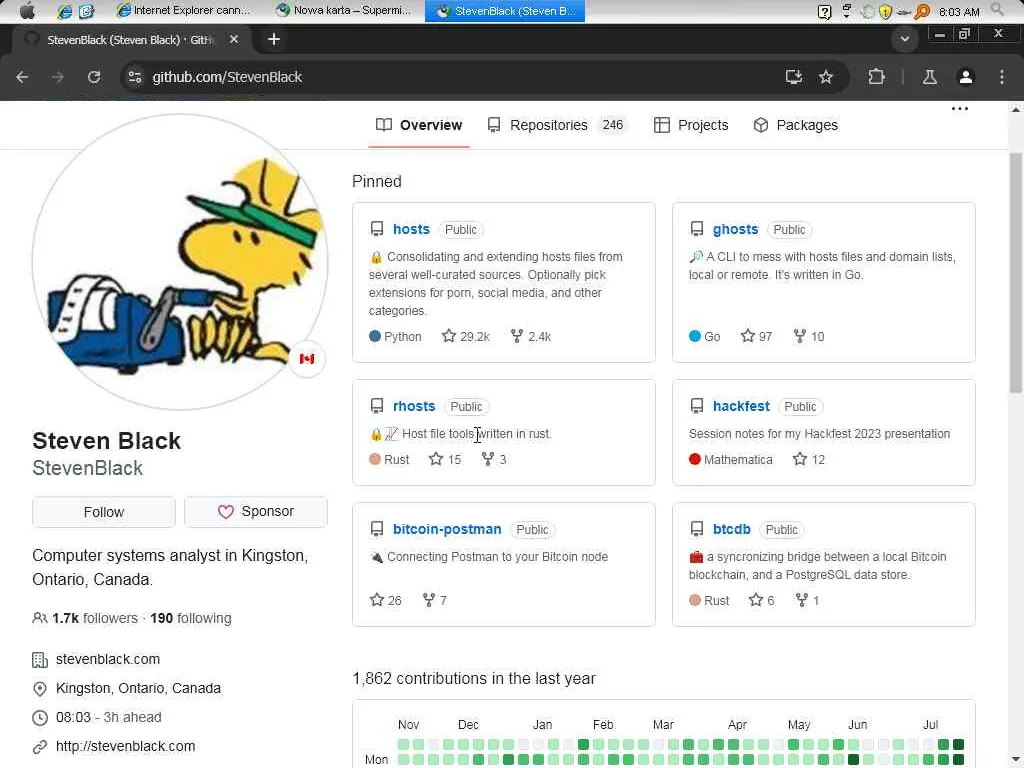This screenshot has height=768, width=1024.
Task: Click the Canada flag status badge
Action: (x=307, y=359)
